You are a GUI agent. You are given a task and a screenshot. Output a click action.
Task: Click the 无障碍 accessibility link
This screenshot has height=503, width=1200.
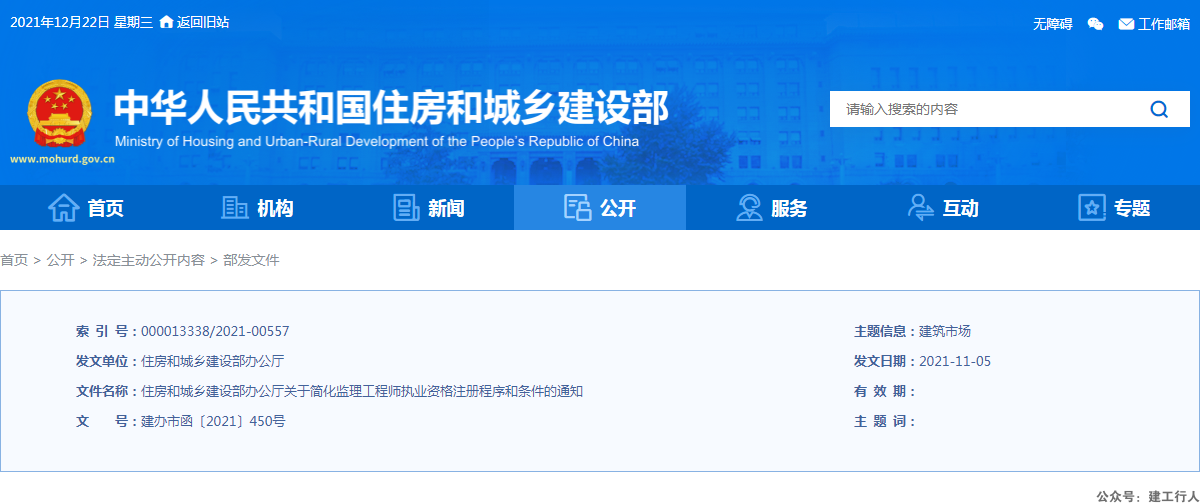coord(1053,24)
